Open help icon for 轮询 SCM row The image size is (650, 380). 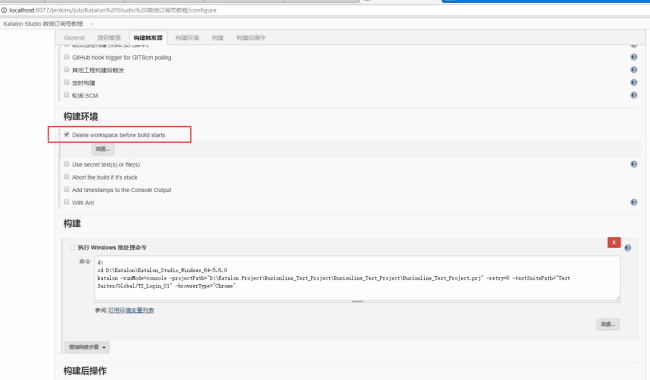[633, 95]
